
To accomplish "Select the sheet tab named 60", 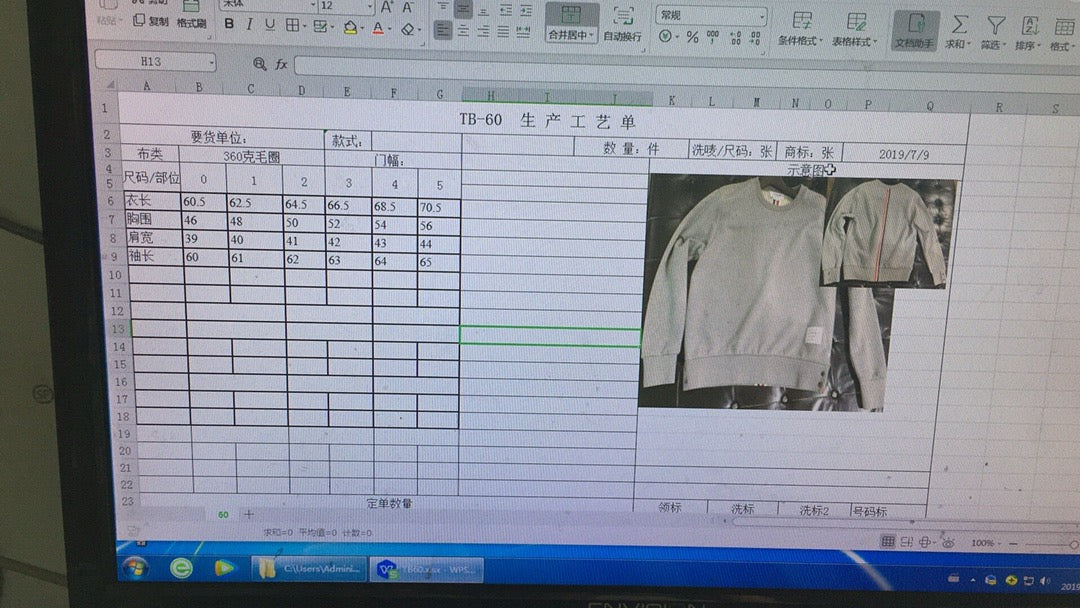I will (x=223, y=514).
